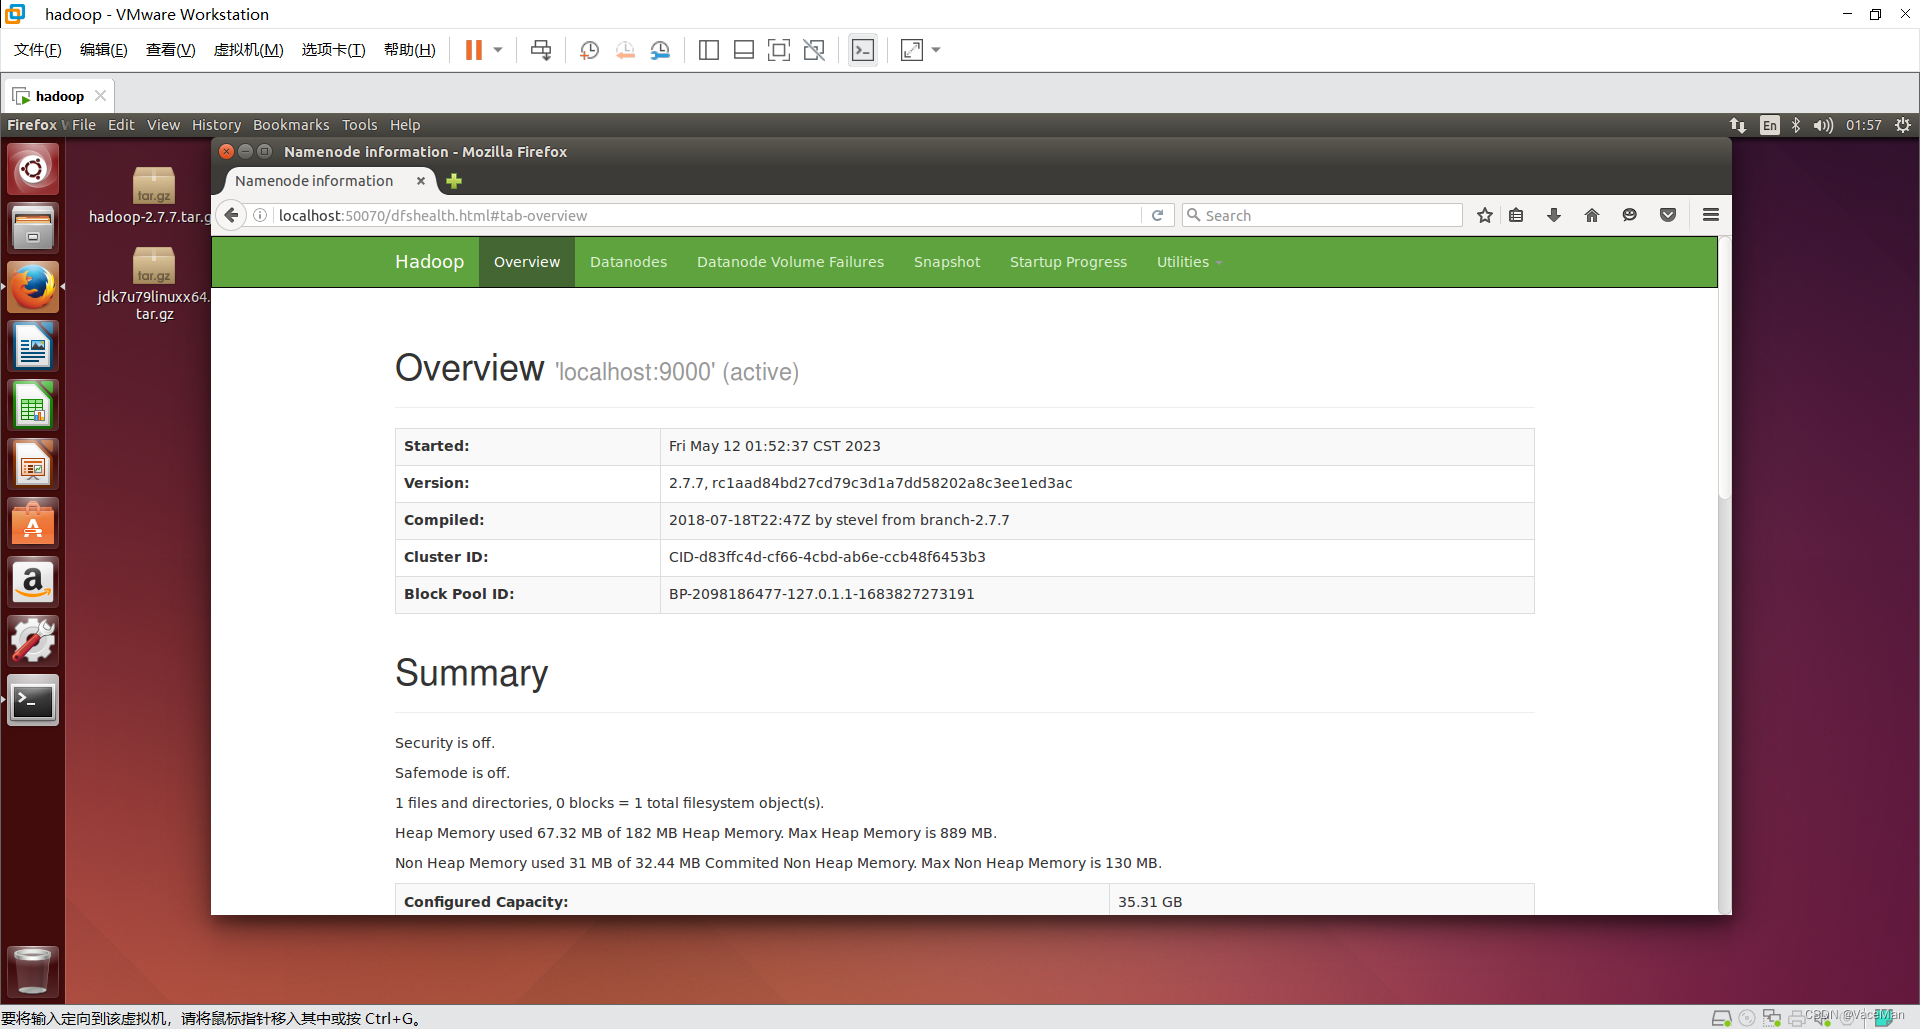Open the 帮助(H) menu
This screenshot has width=1920, height=1029.
coord(410,50)
